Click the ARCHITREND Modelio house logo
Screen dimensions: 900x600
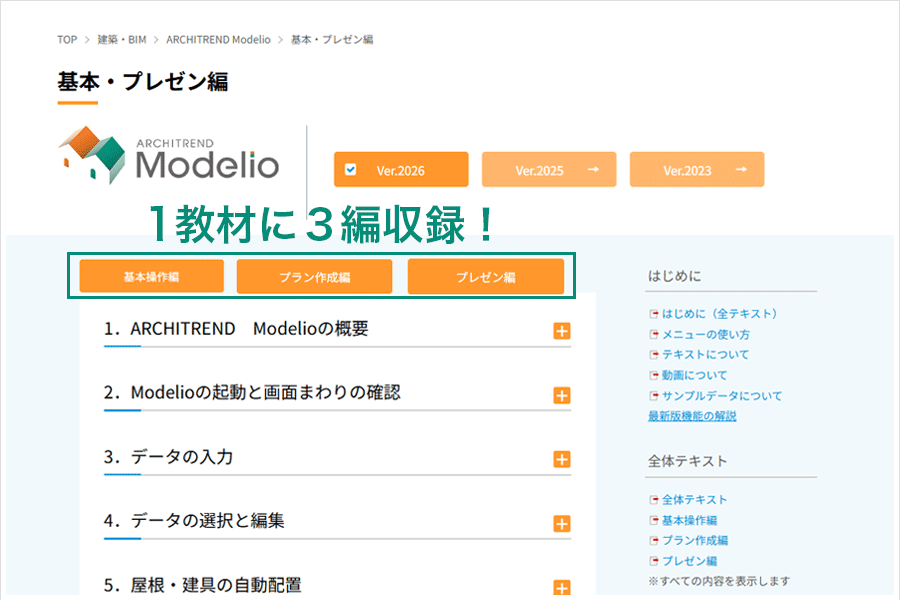click(x=92, y=155)
